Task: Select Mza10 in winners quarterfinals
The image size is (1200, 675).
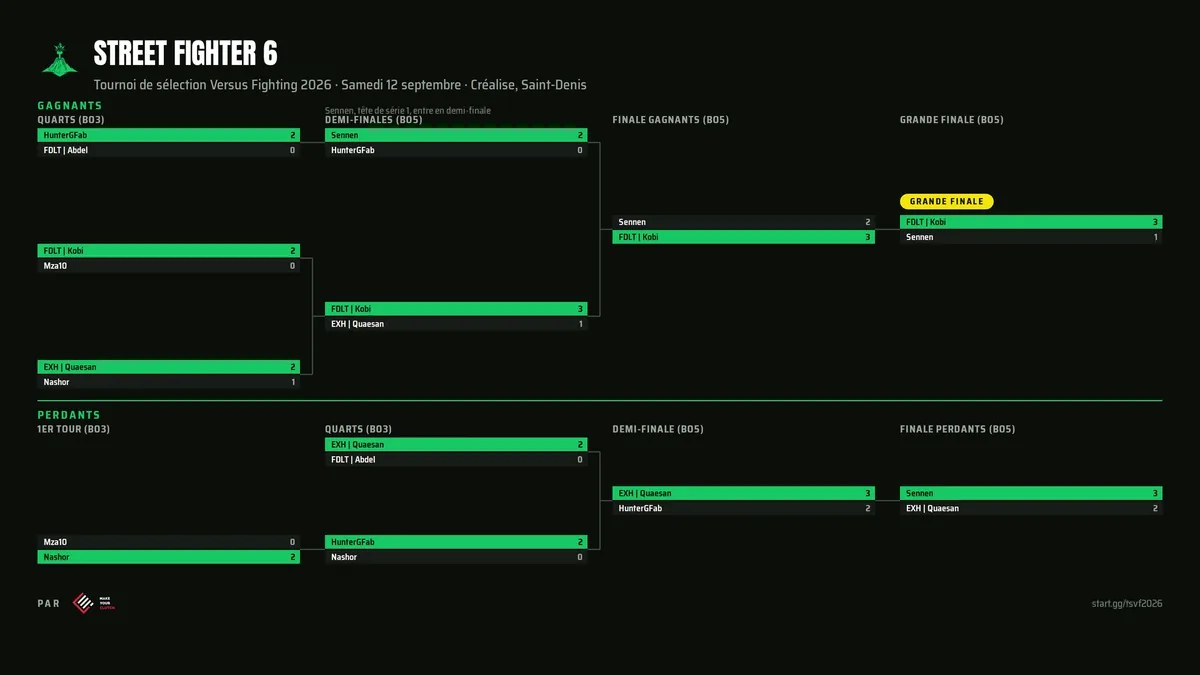Action: coord(168,266)
